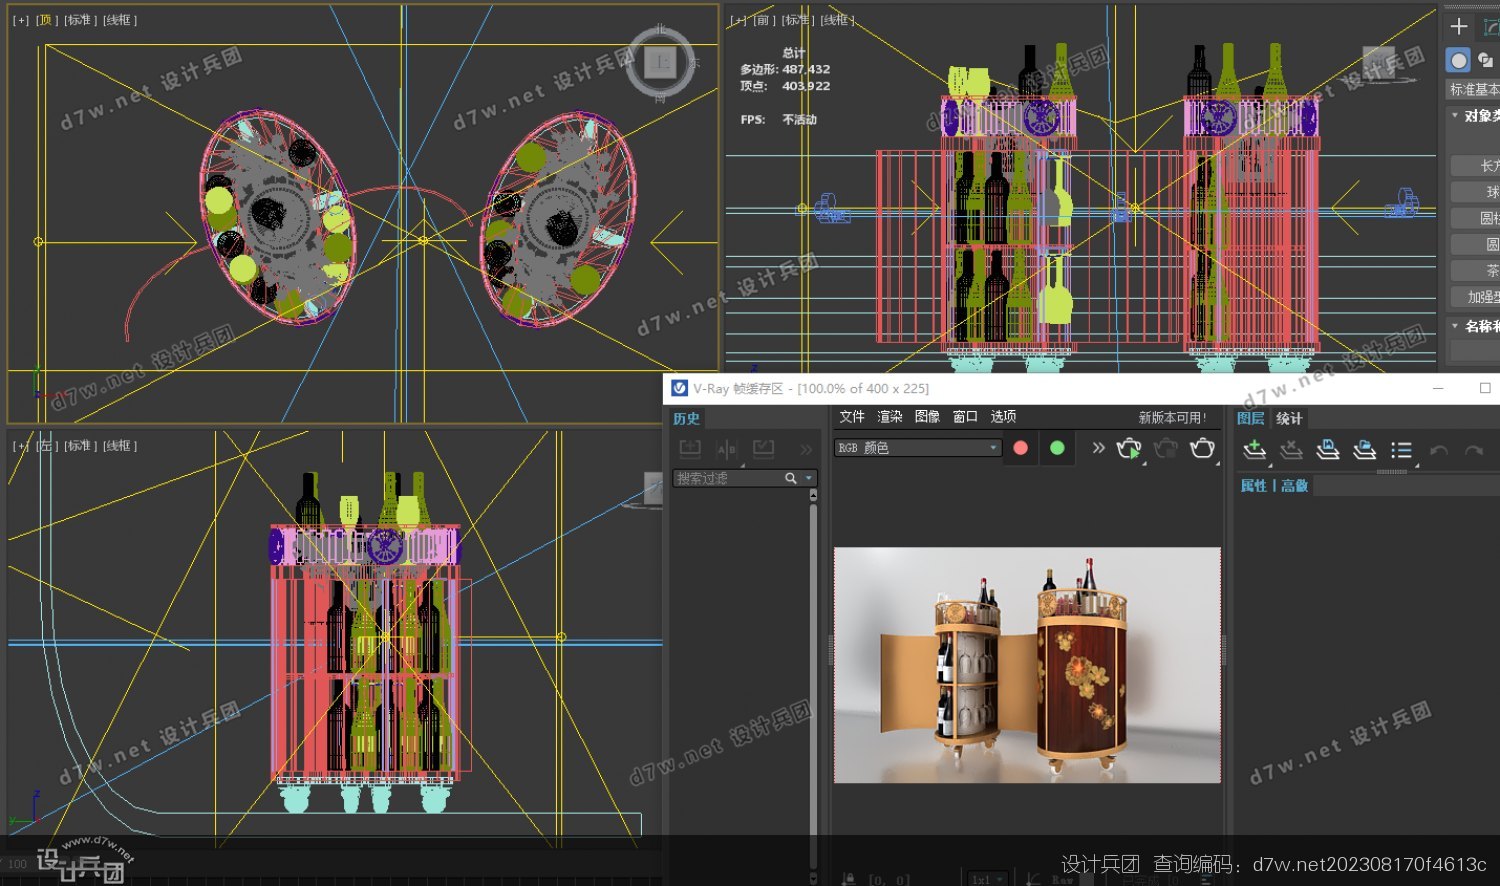Expand hidden toolbar items with the double chevron

coord(1098,448)
